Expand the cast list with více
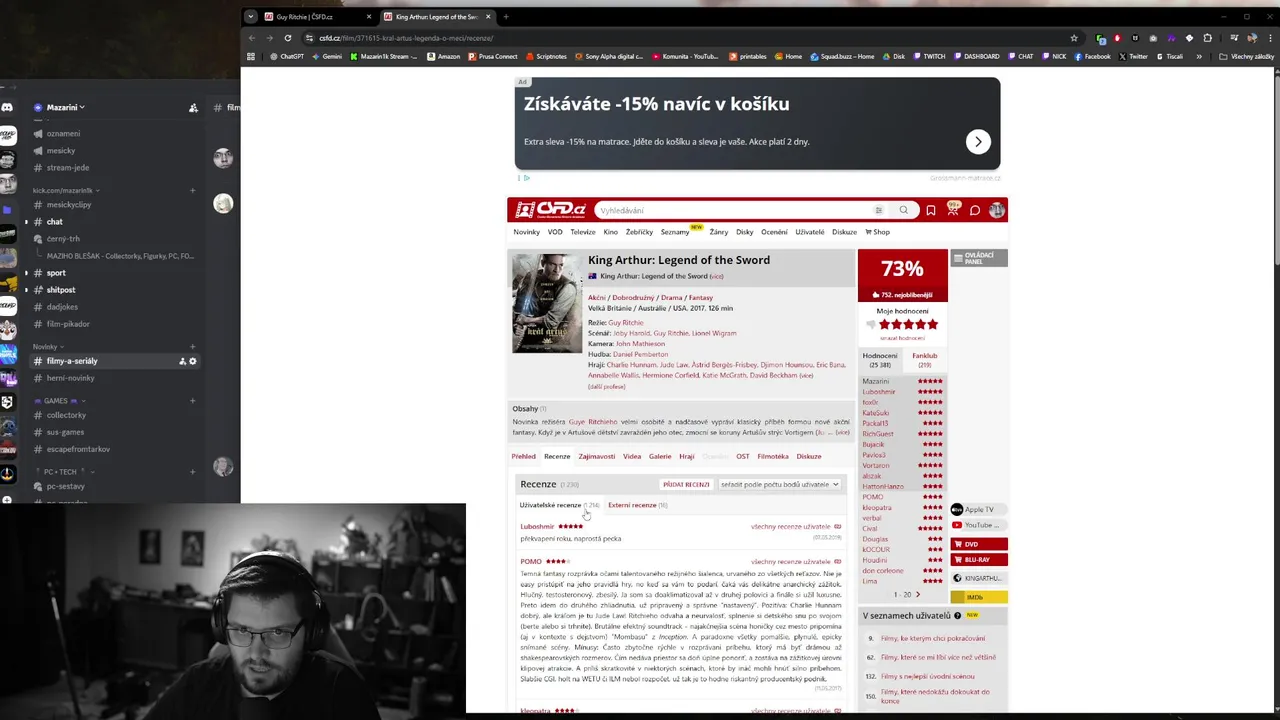1280x720 pixels. tap(806, 375)
